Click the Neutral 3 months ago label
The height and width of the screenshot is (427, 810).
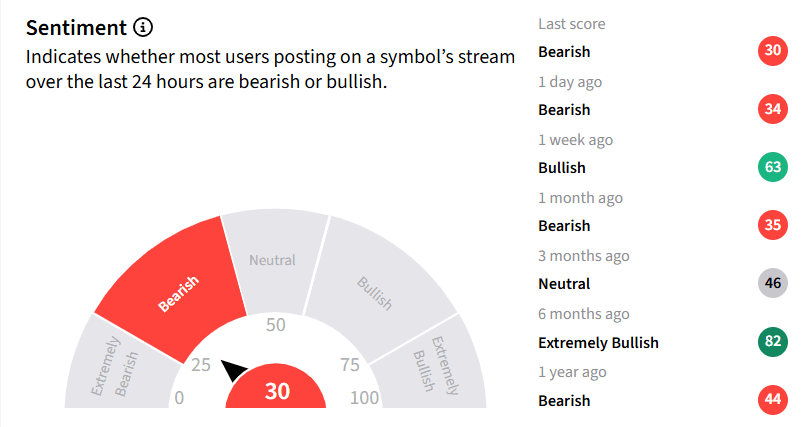point(564,284)
